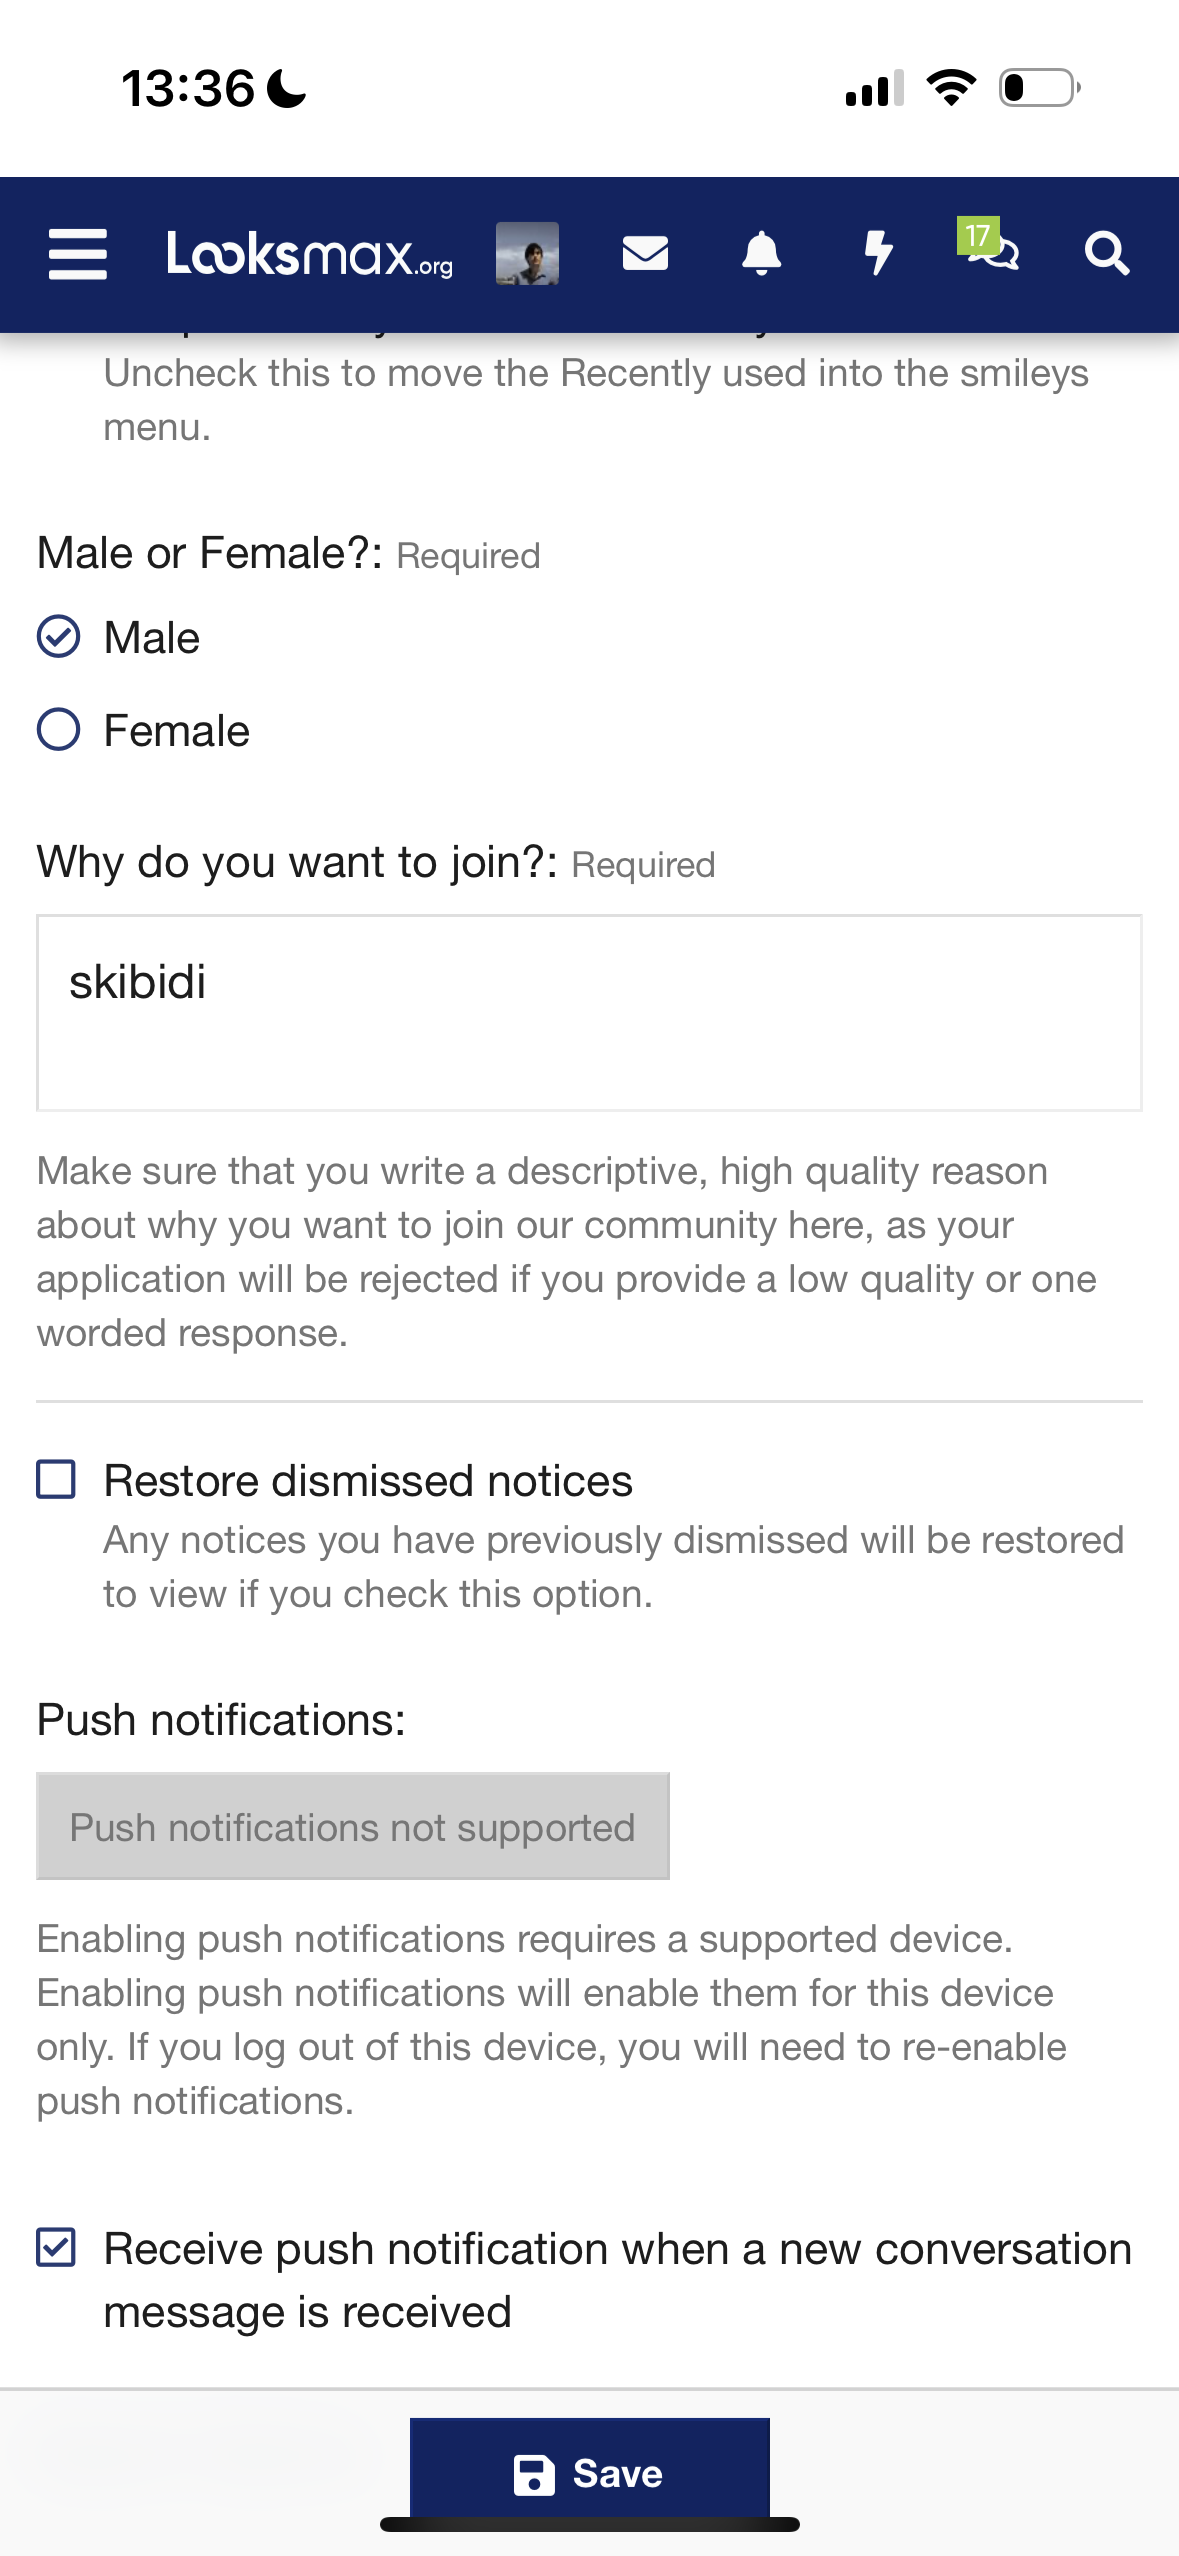Select the Male radio option

(x=59, y=637)
